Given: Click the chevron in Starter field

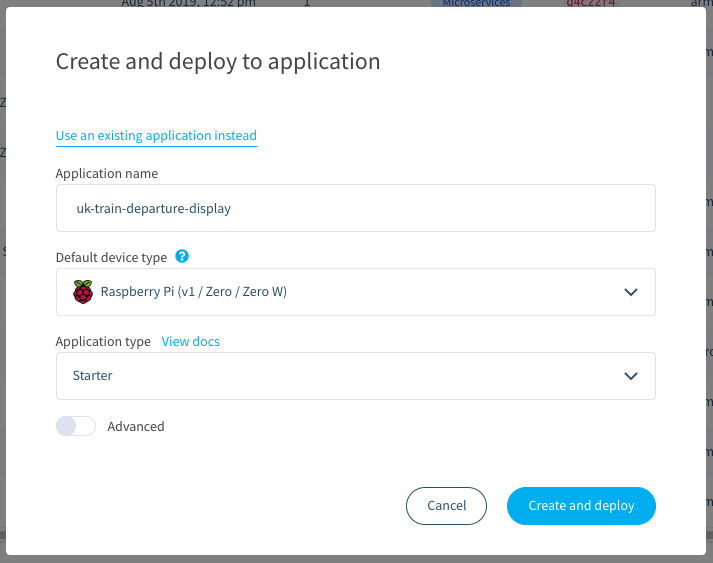Looking at the screenshot, I should [630, 376].
